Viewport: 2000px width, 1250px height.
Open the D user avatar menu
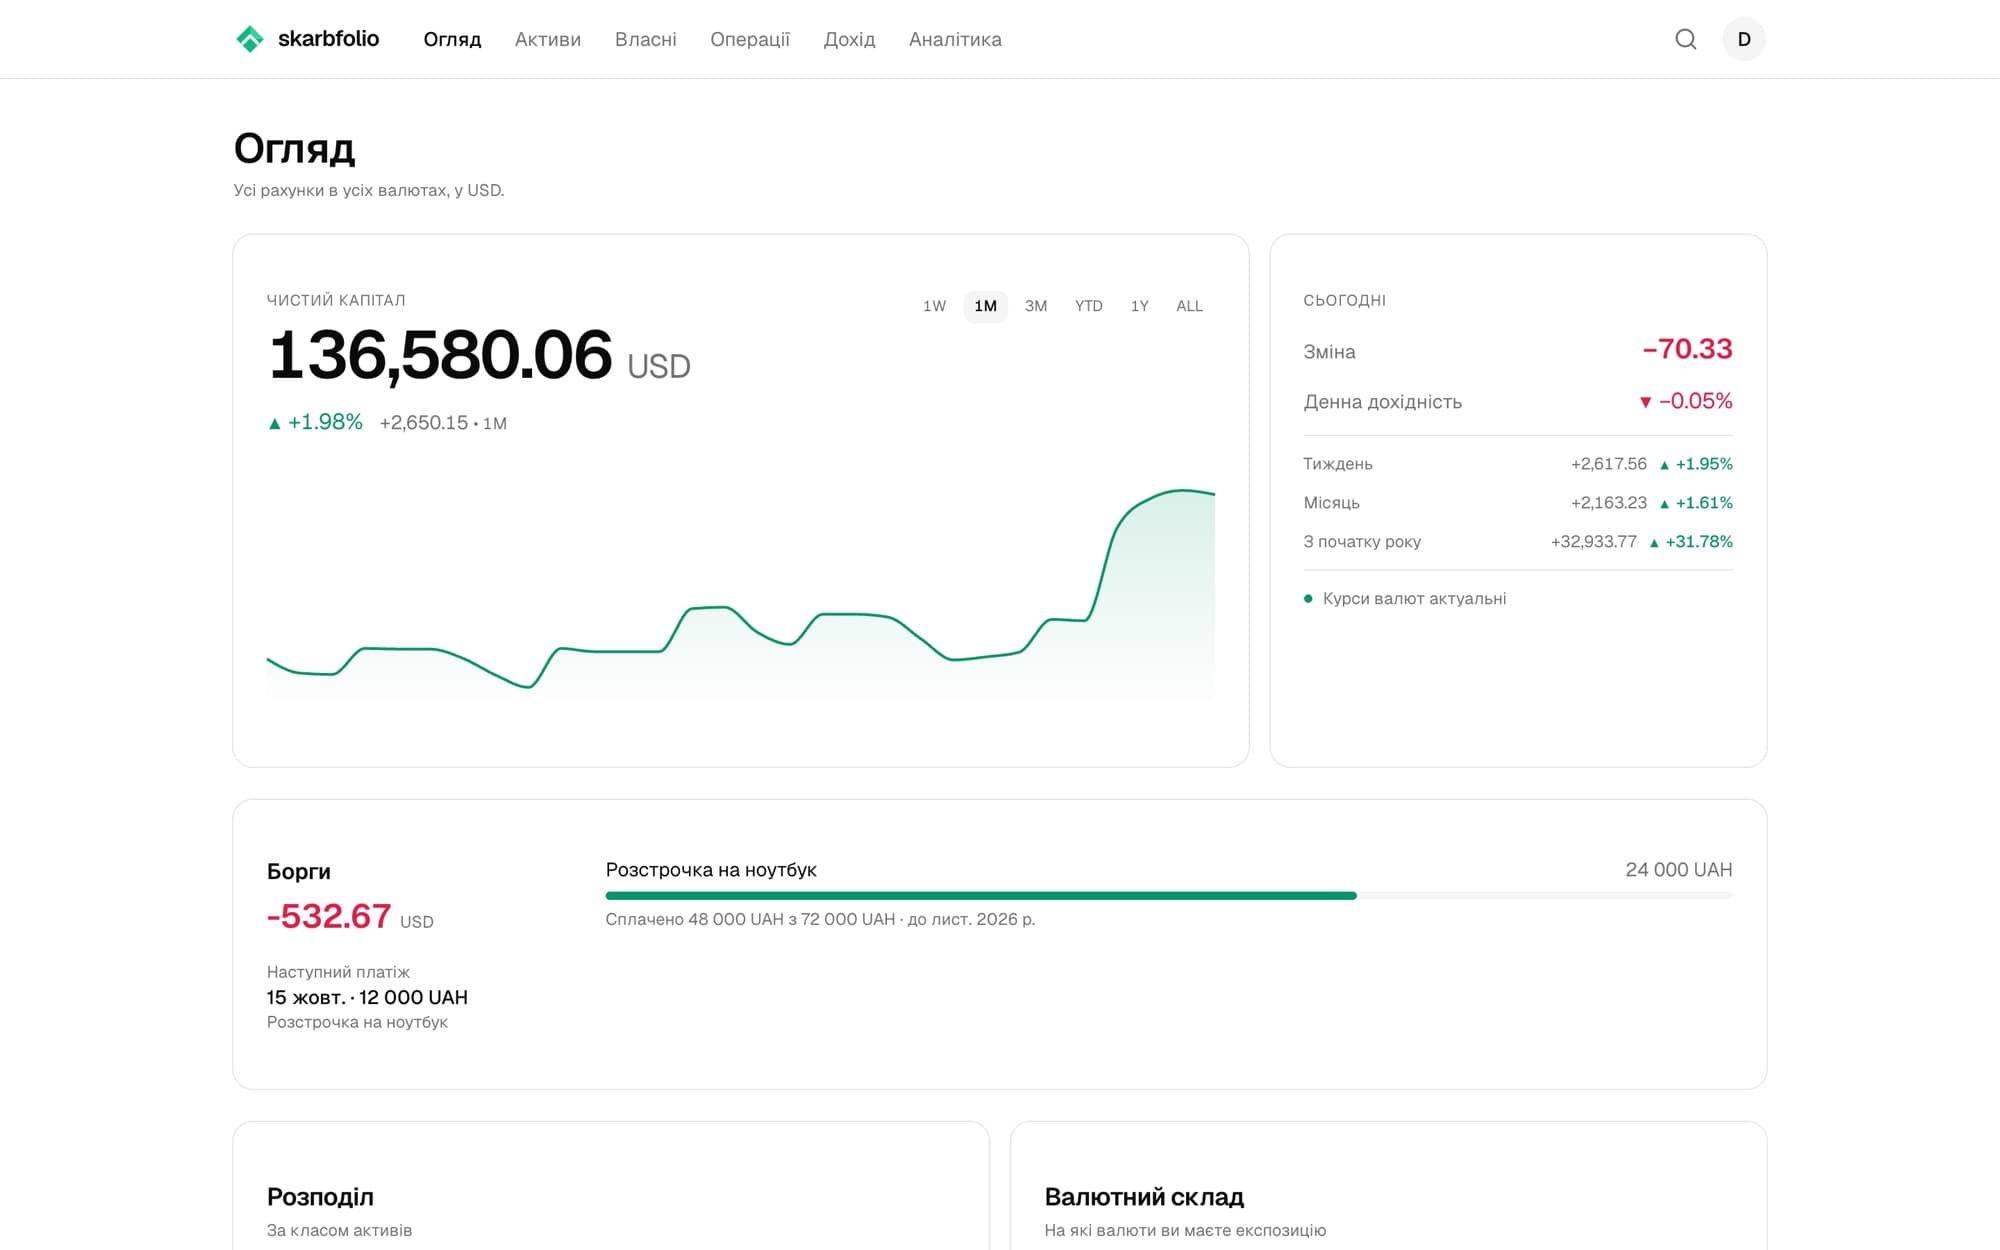(x=1744, y=39)
